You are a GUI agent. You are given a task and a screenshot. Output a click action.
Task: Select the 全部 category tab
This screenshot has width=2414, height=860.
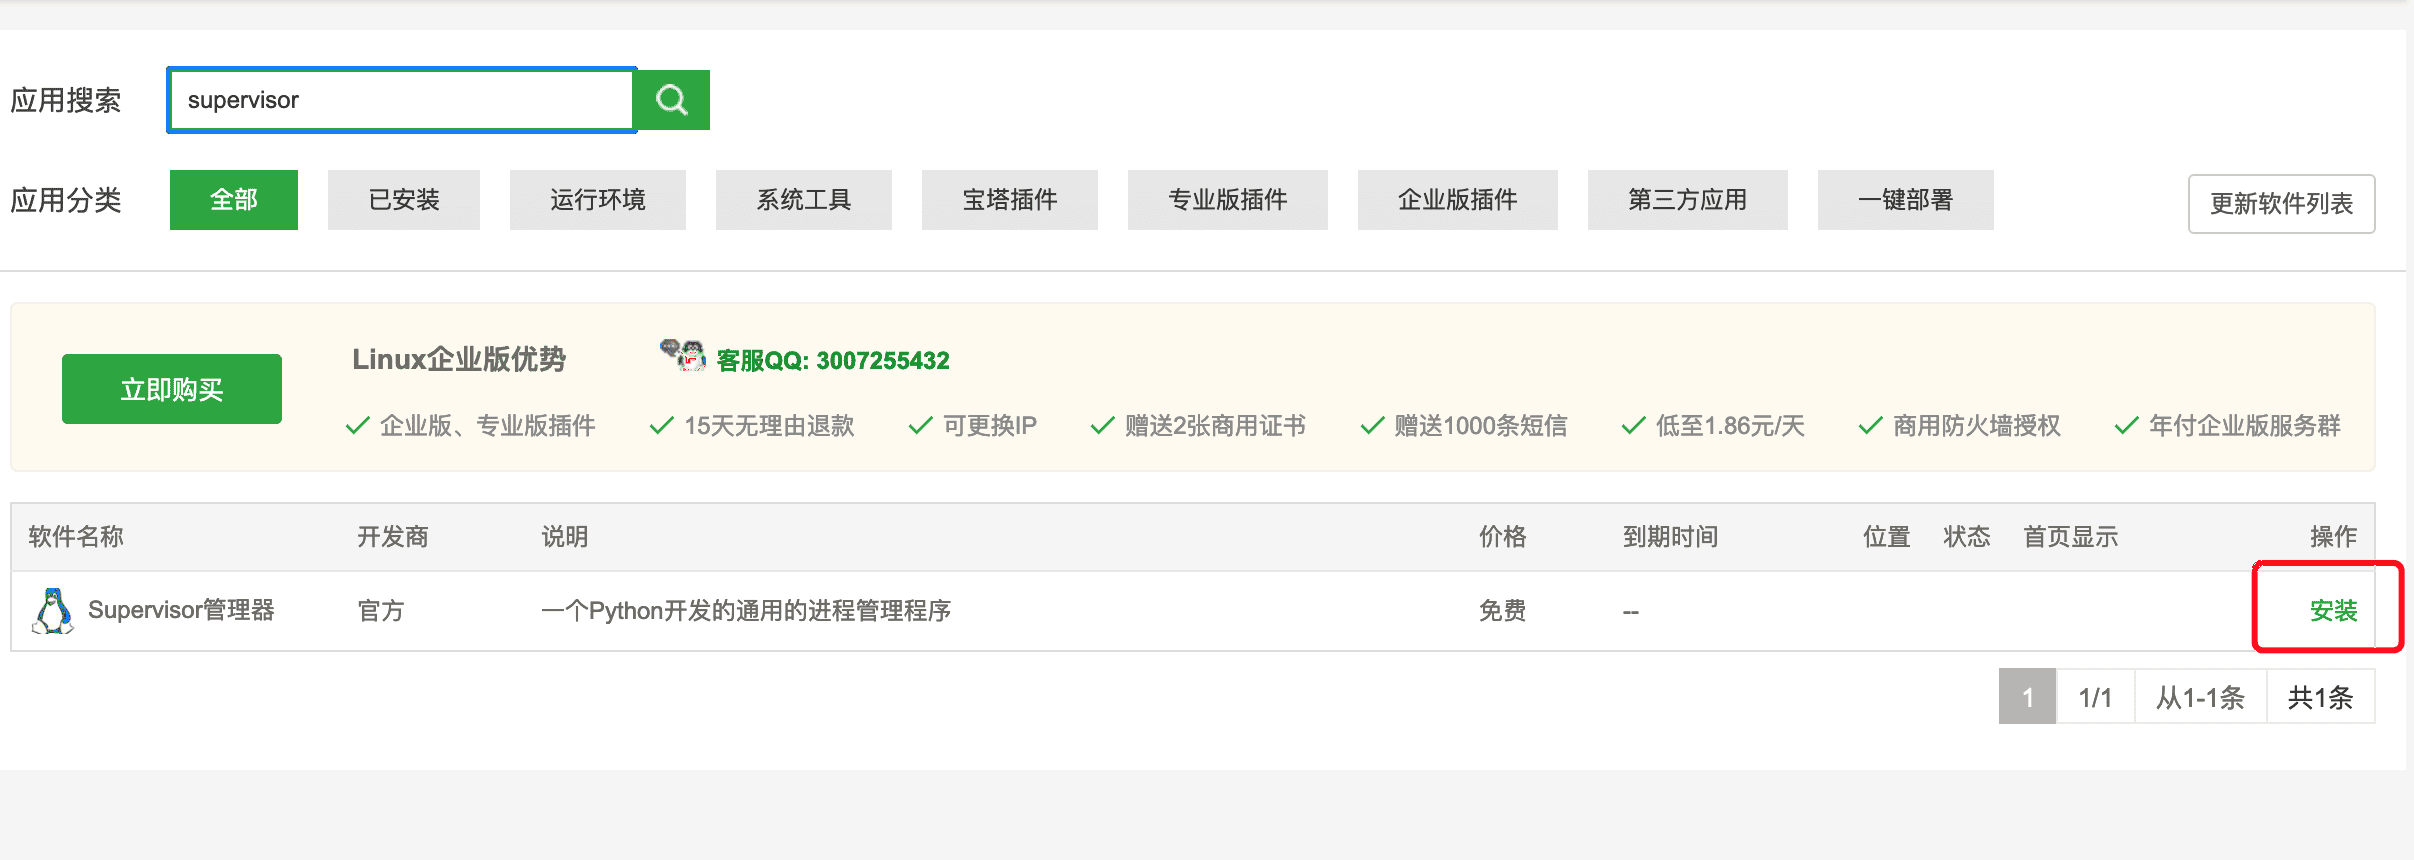234,200
